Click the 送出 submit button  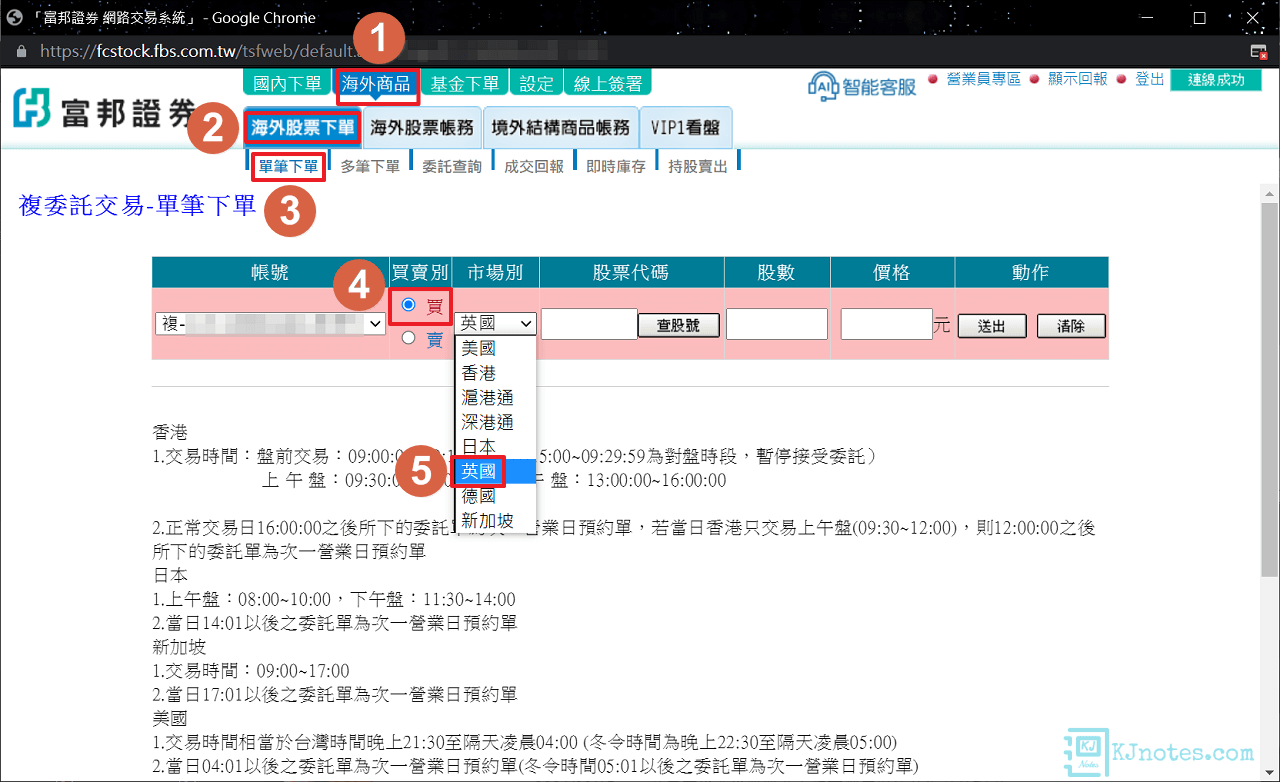[x=992, y=326]
